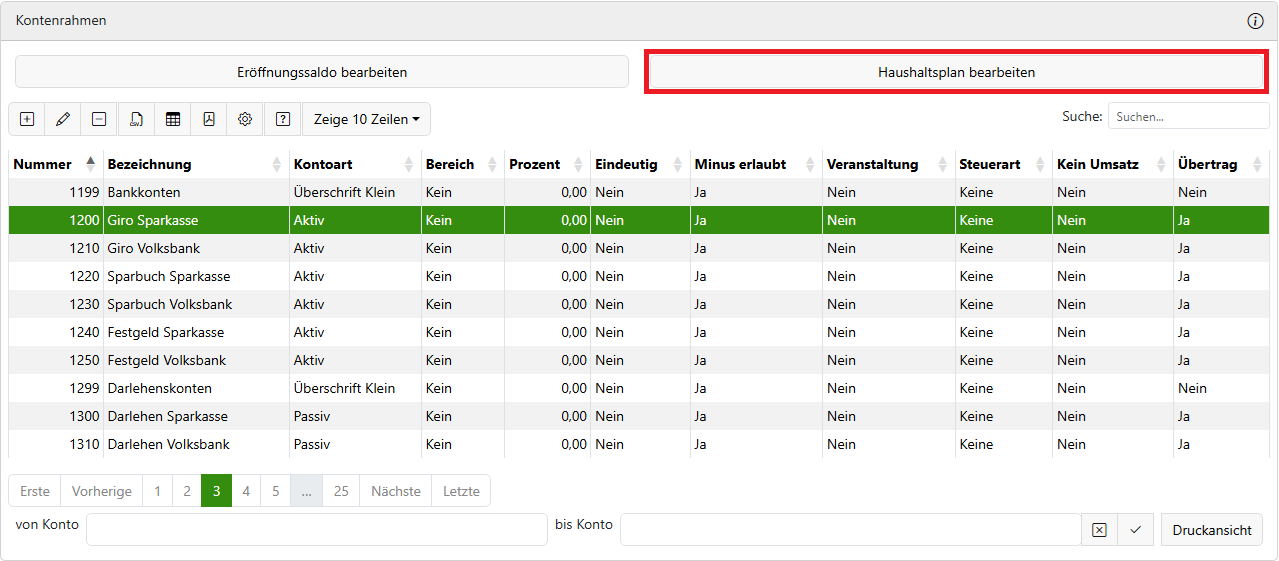Open the gear settings icon
The image size is (1279, 561).
click(245, 119)
